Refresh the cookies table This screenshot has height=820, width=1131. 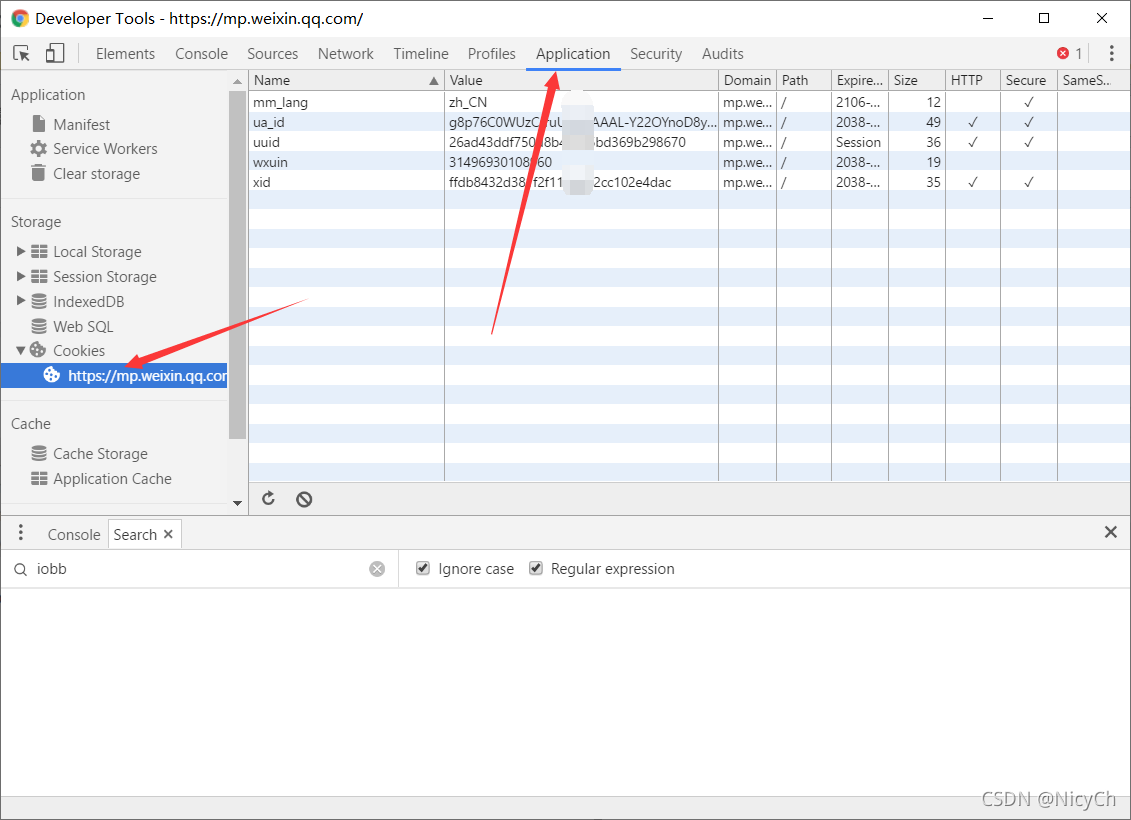click(268, 498)
